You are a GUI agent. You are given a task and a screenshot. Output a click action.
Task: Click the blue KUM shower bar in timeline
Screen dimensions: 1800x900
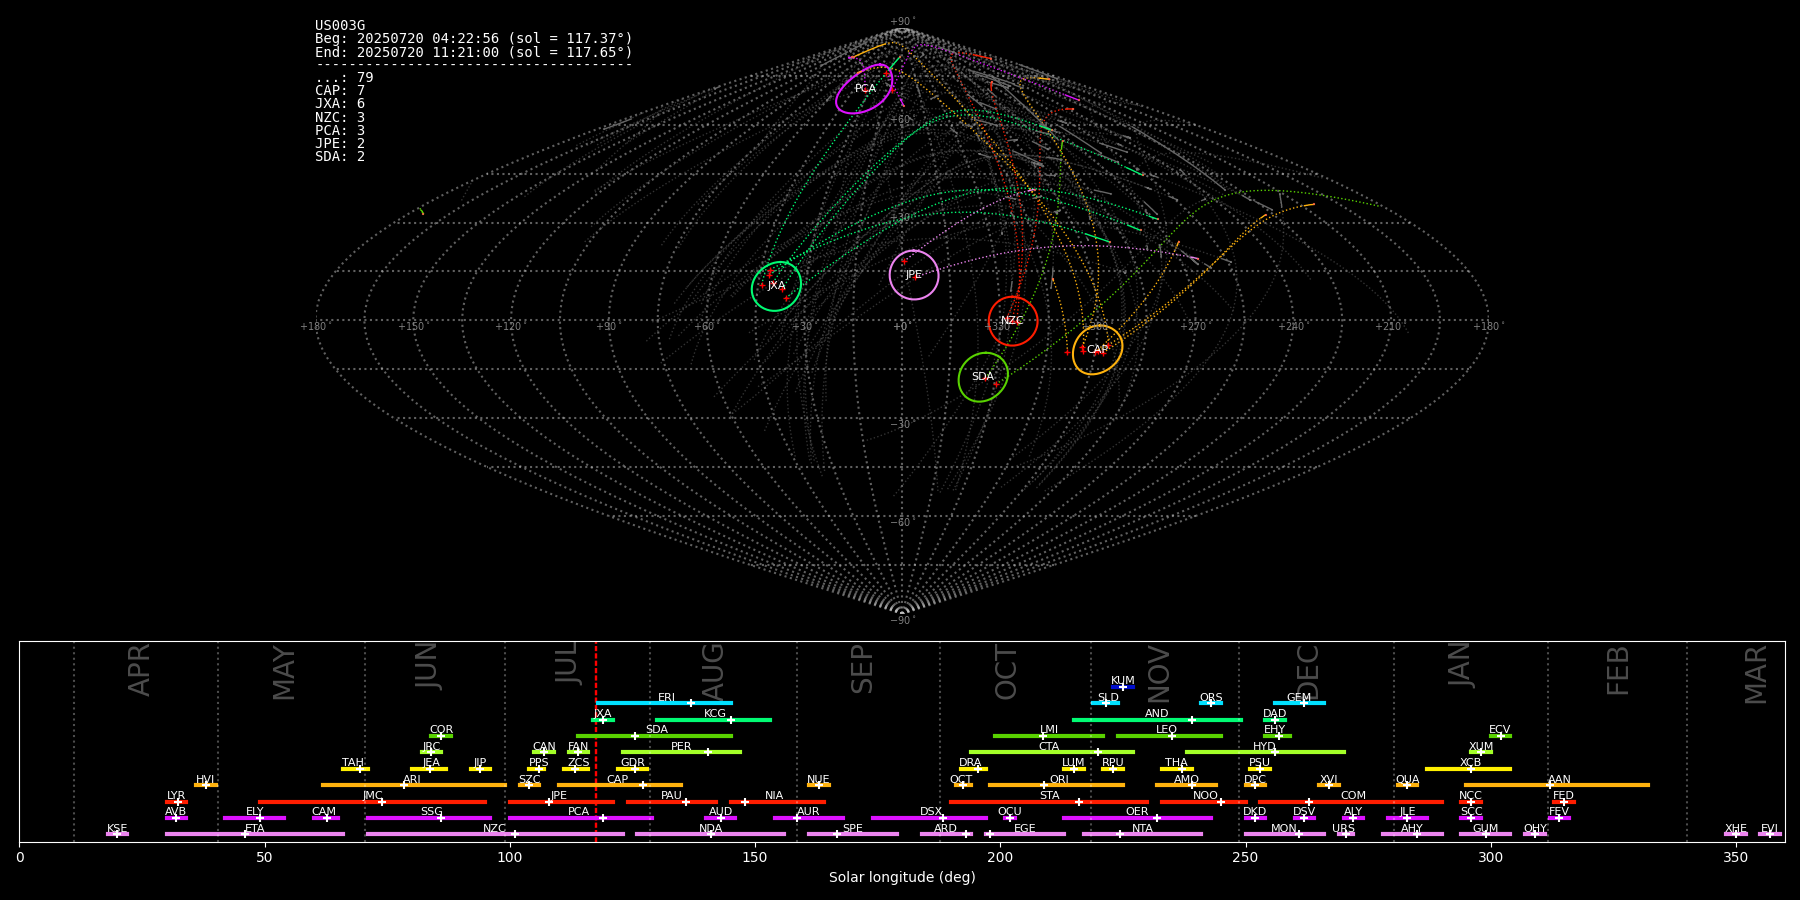pyautogui.click(x=1123, y=687)
